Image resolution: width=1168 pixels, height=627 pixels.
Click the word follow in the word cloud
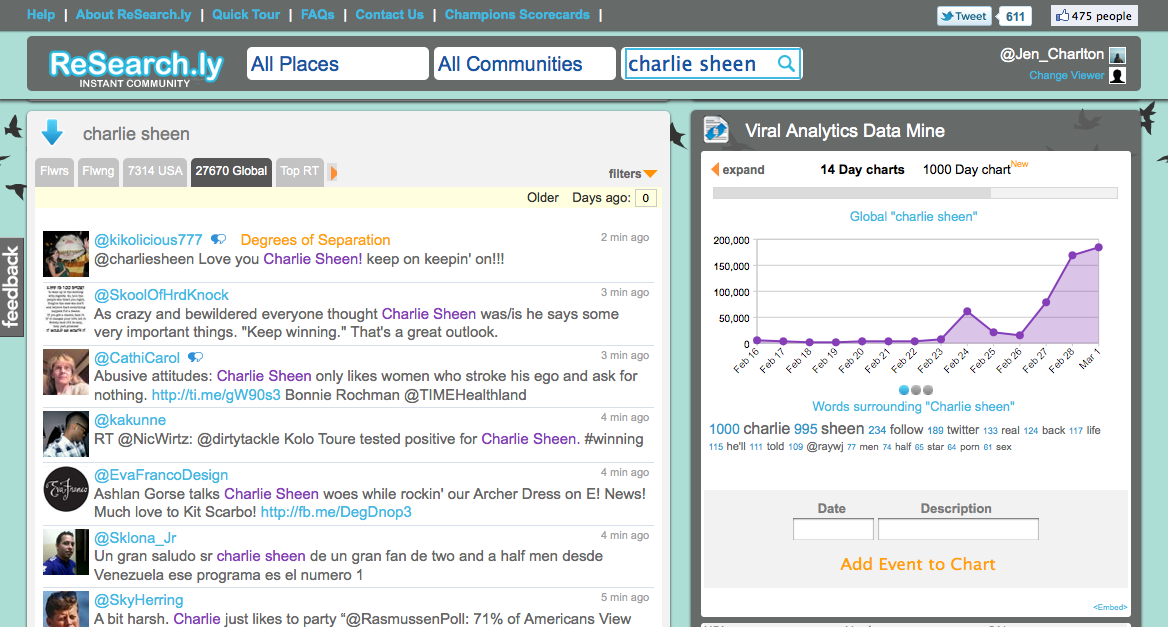point(907,430)
